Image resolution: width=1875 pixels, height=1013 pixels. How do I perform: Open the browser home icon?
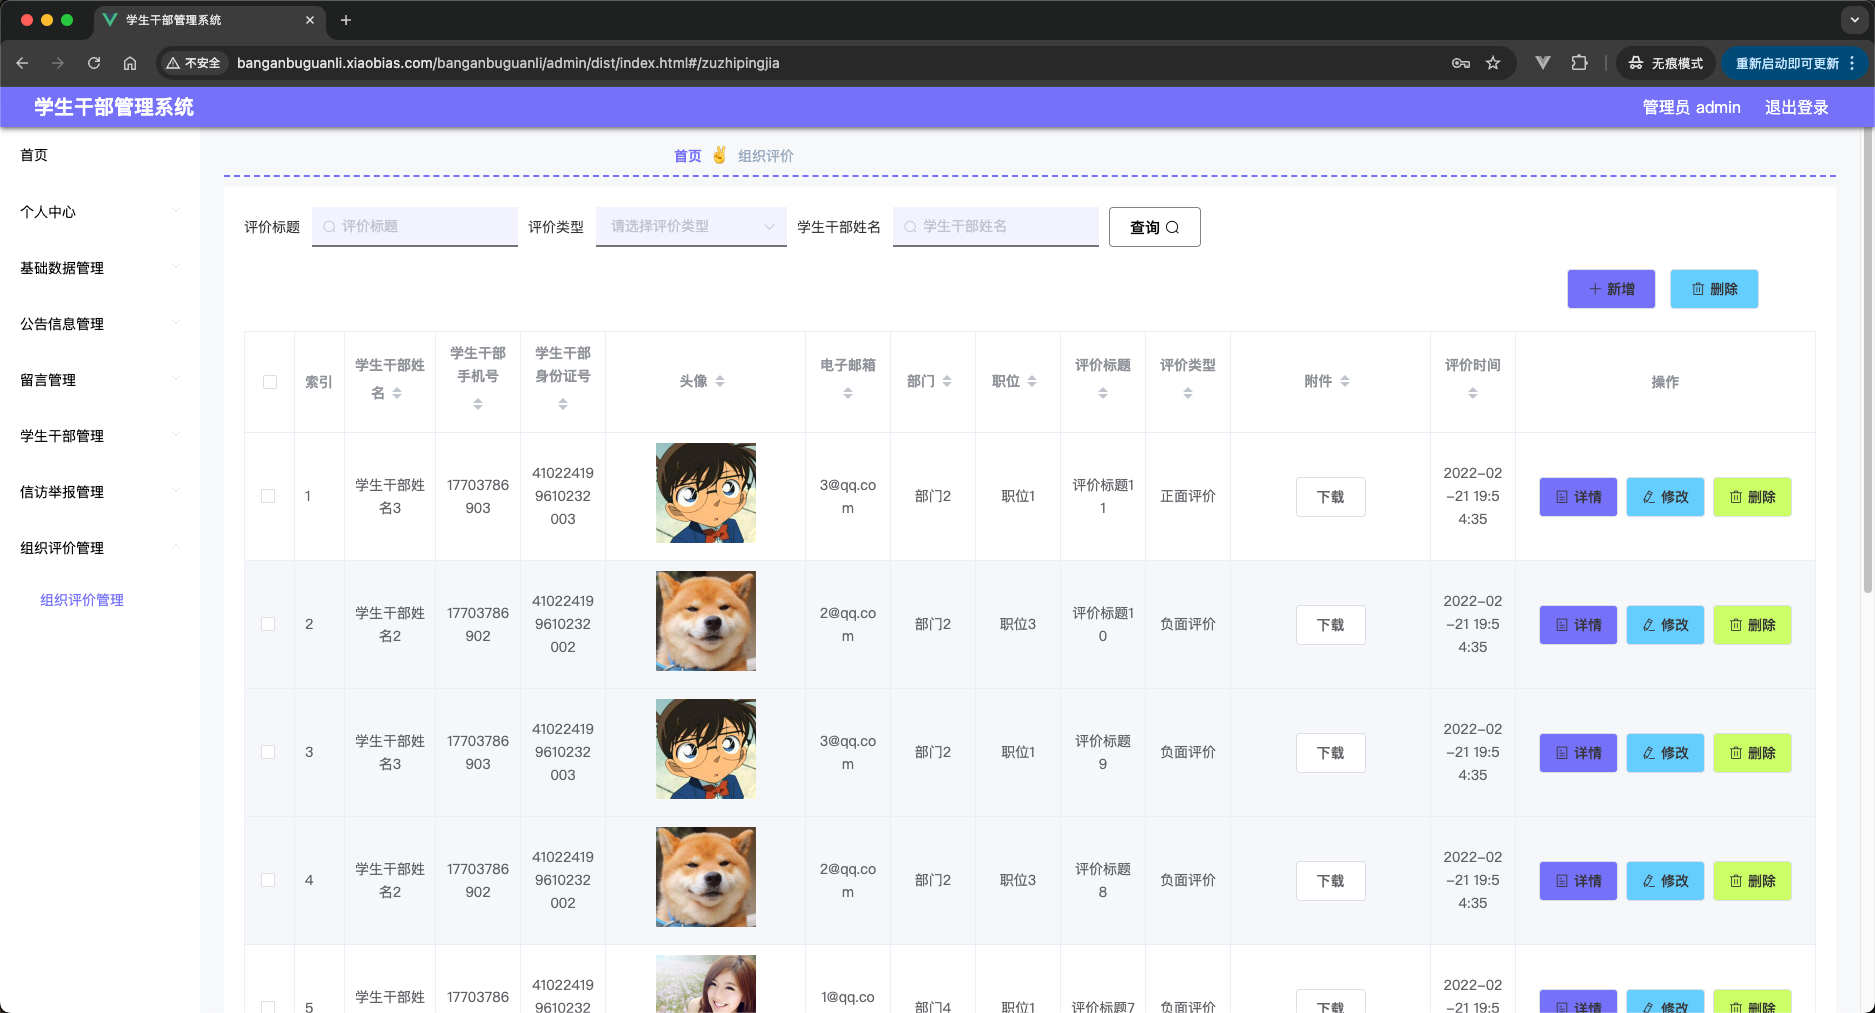tap(130, 63)
